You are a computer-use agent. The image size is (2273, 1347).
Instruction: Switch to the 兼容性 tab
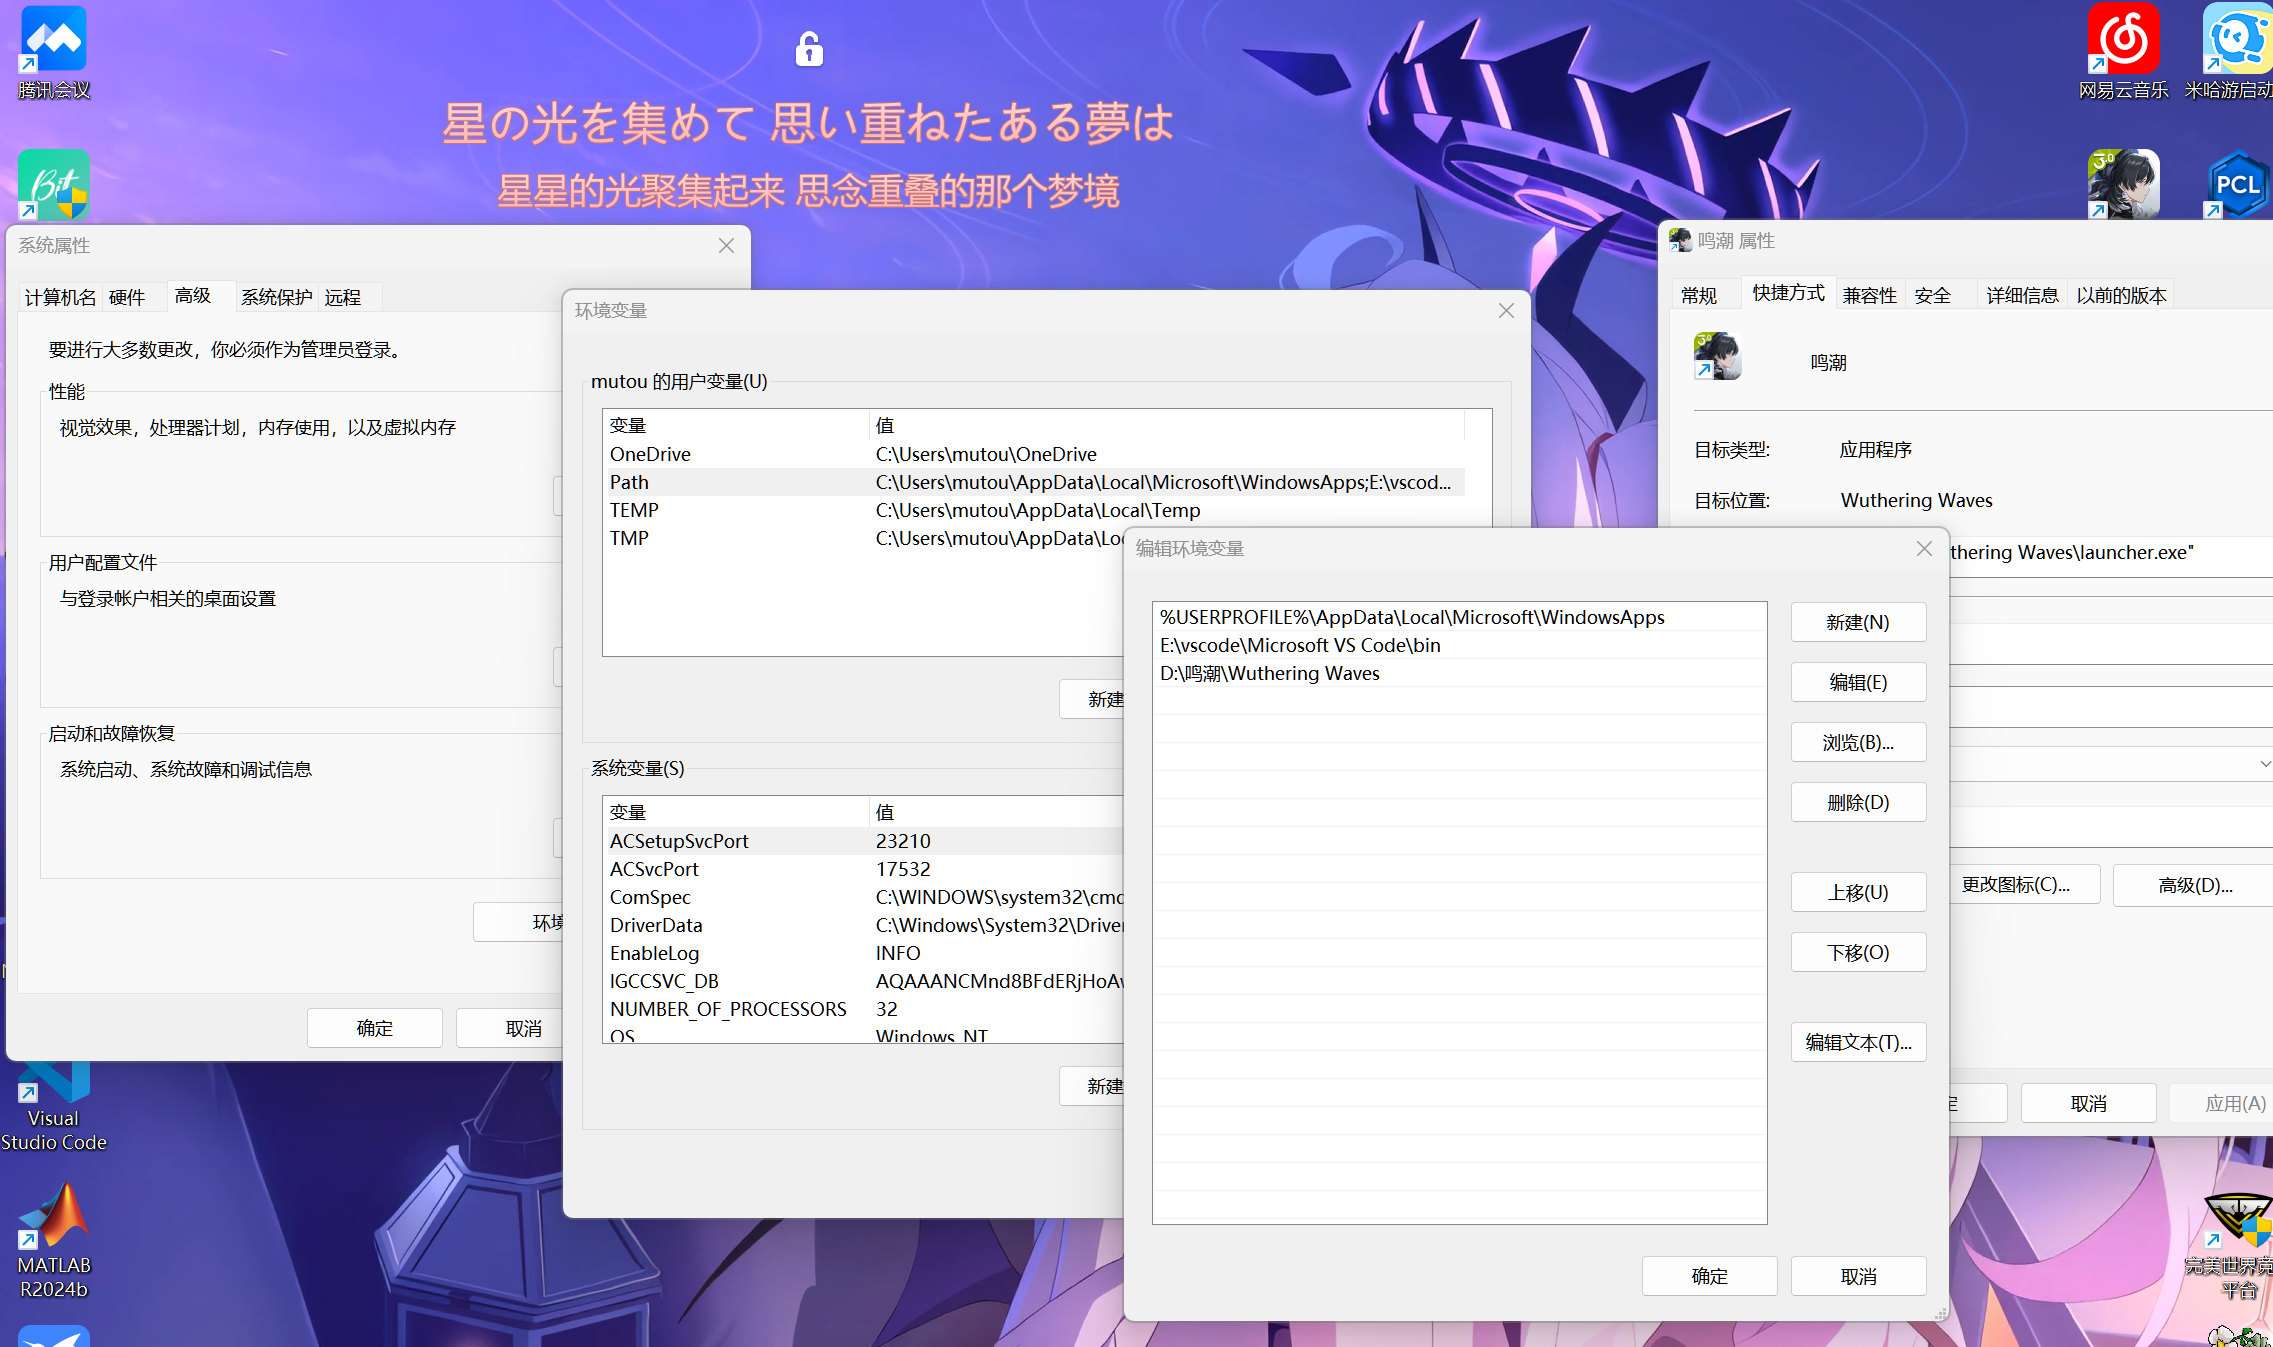[1869, 295]
